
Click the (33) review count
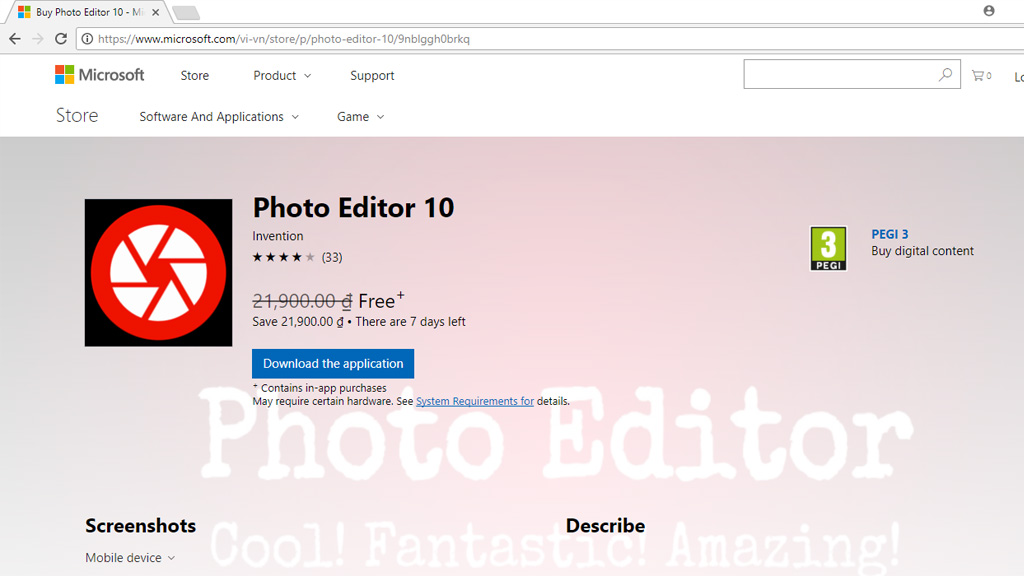point(332,257)
